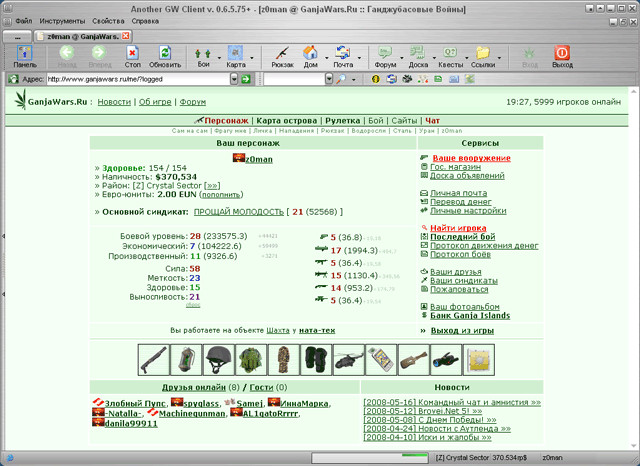Click the Панель toolbar icon
The width and height of the screenshot is (640, 466).
pos(25,56)
